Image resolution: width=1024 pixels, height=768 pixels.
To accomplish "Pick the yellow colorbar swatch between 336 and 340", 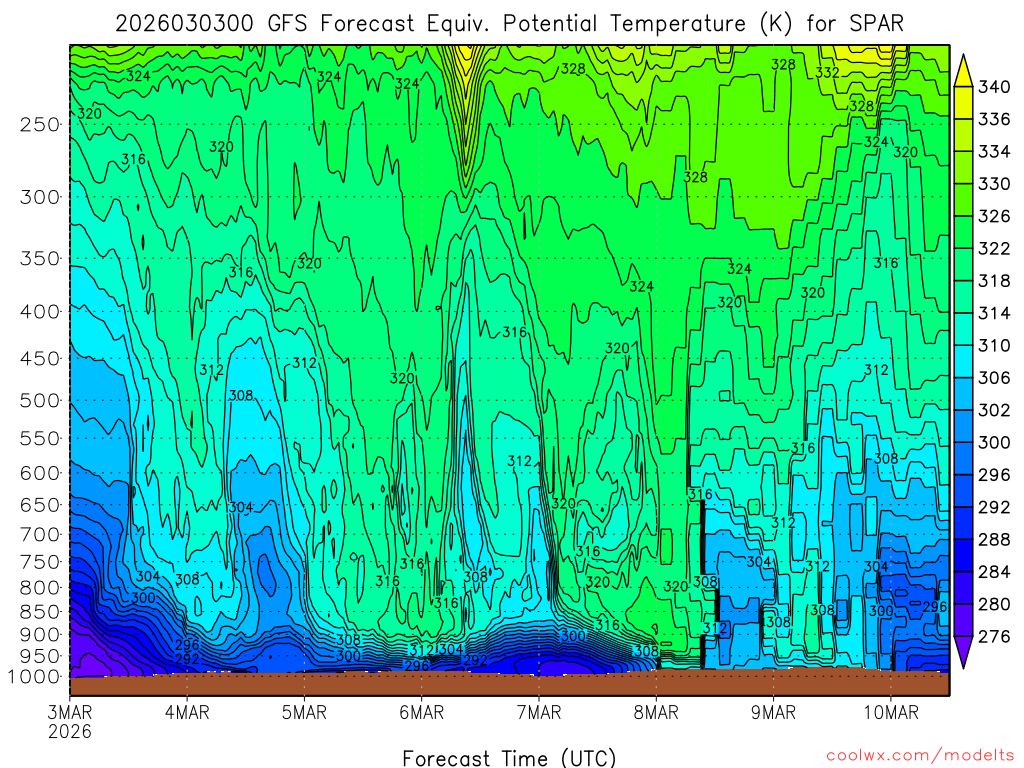I will pyautogui.click(x=963, y=103).
